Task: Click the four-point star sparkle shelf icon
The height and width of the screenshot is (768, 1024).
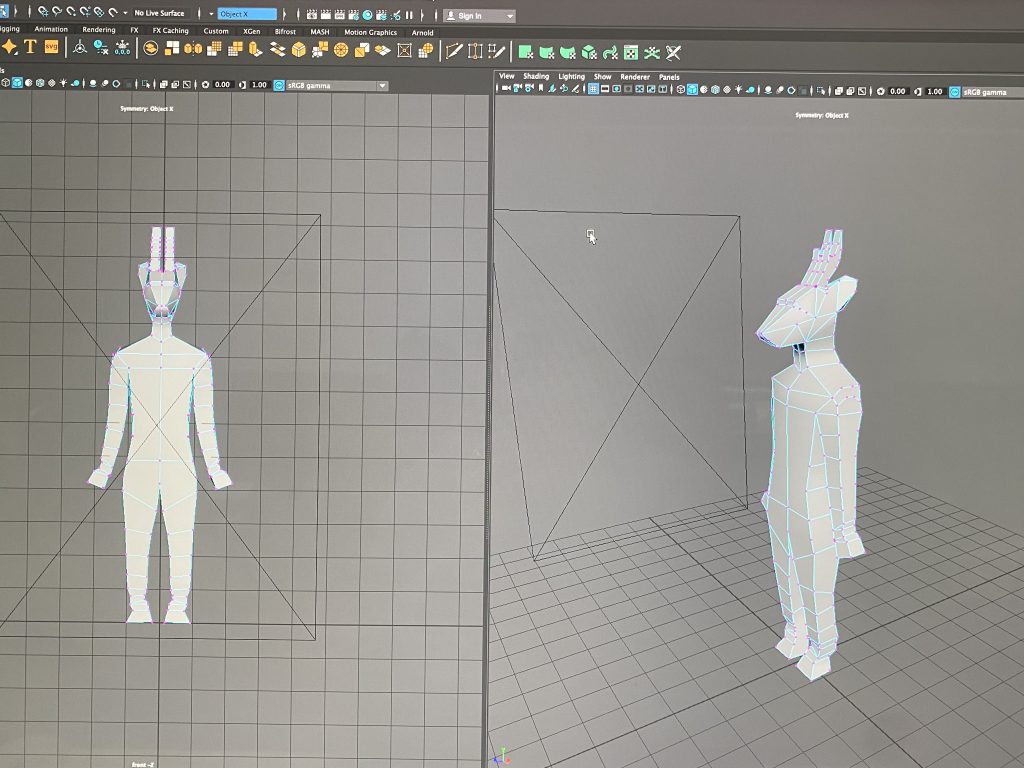Action: tap(9, 48)
